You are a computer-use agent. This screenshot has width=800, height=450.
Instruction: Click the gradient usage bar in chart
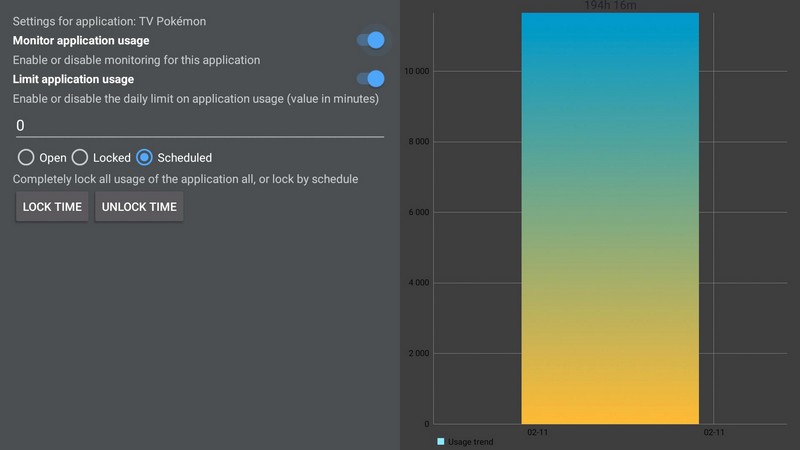coord(609,220)
